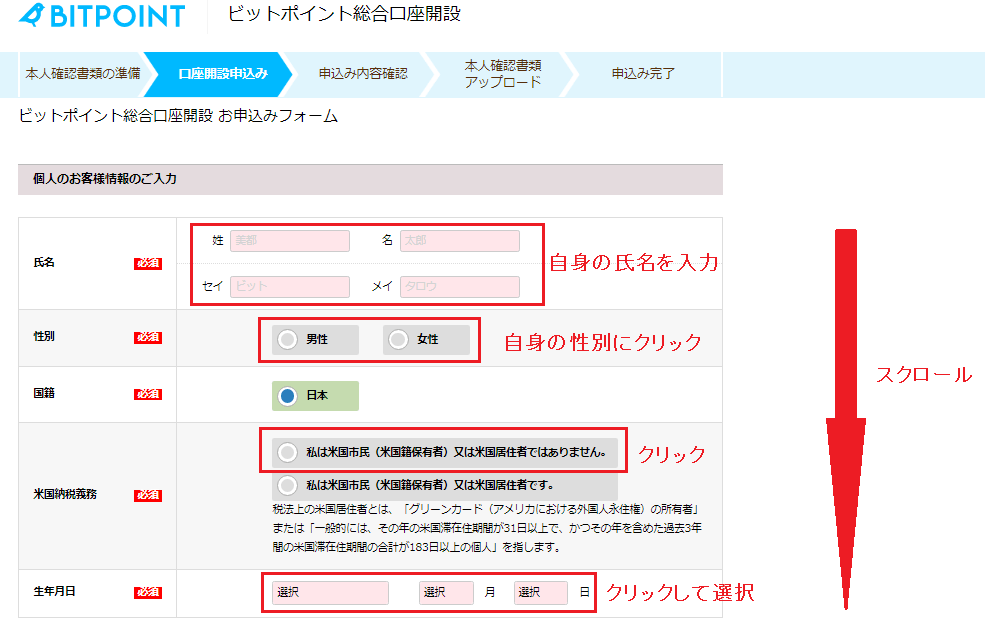Image resolution: width=985 pixels, height=618 pixels.
Task: Select the 口座開設申込み step tab
Action: click(222, 74)
